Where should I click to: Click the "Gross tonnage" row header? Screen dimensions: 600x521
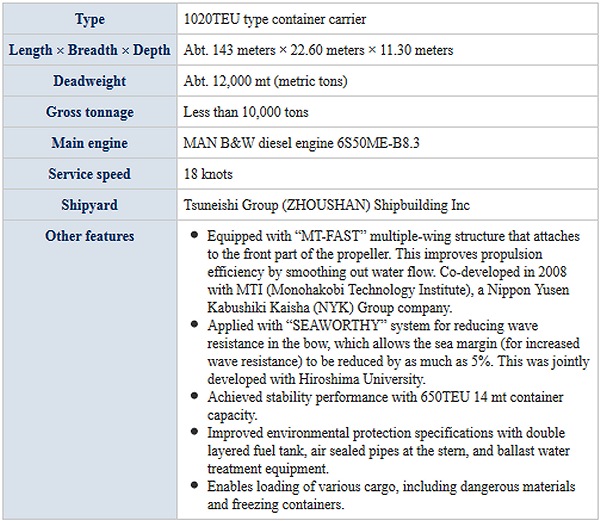coord(90,112)
